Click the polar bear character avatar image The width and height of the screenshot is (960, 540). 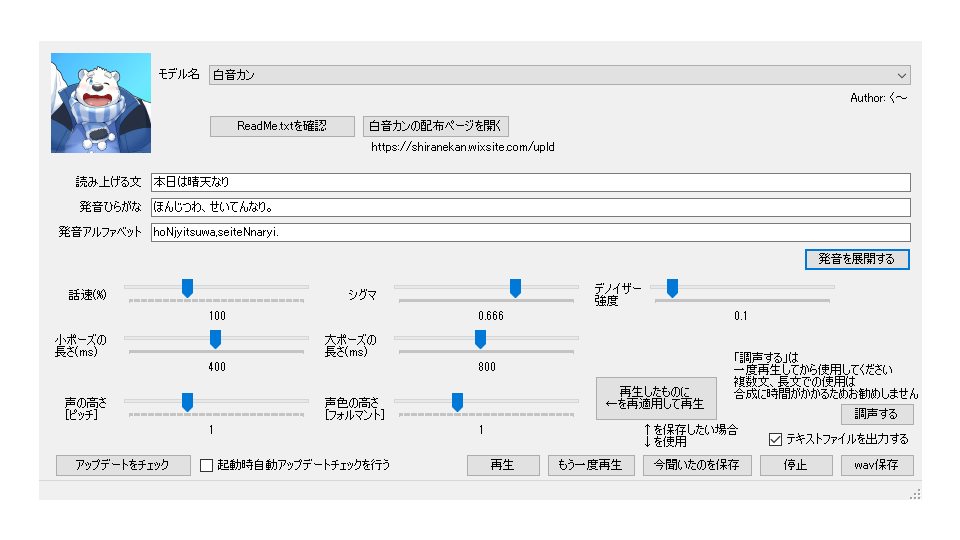click(x=100, y=103)
